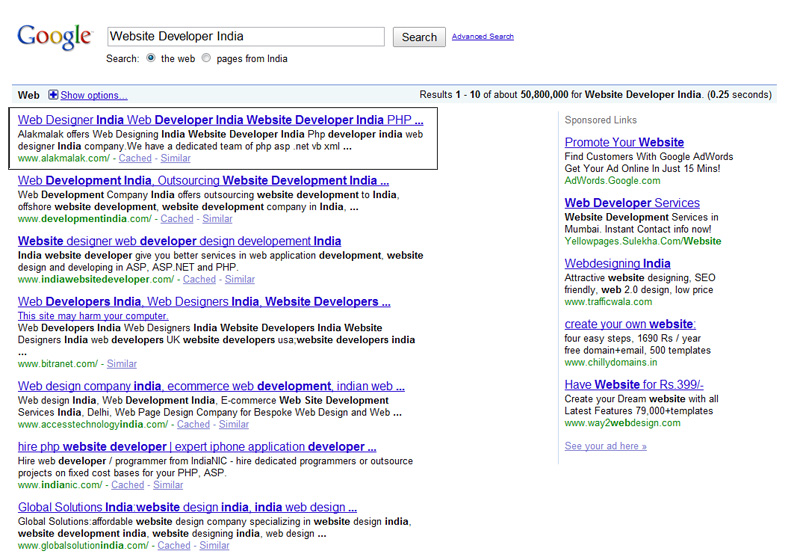
Task: Open Cached link for accesstechnologyindia.com
Action: point(193,424)
